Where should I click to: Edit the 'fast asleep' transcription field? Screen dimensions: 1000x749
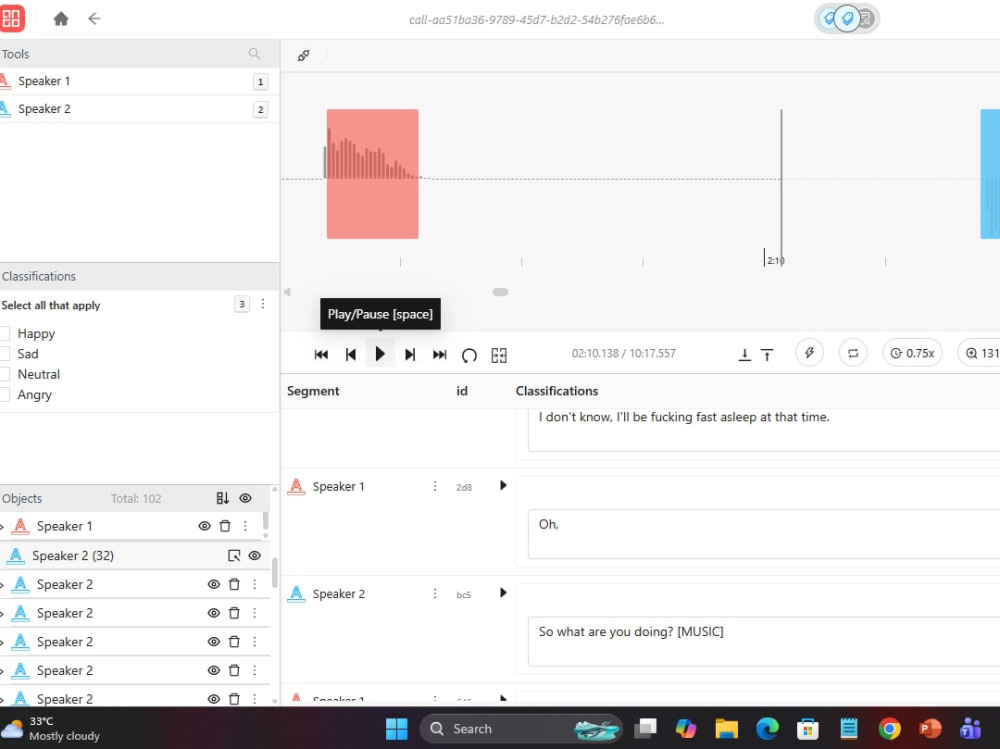[x=764, y=430]
